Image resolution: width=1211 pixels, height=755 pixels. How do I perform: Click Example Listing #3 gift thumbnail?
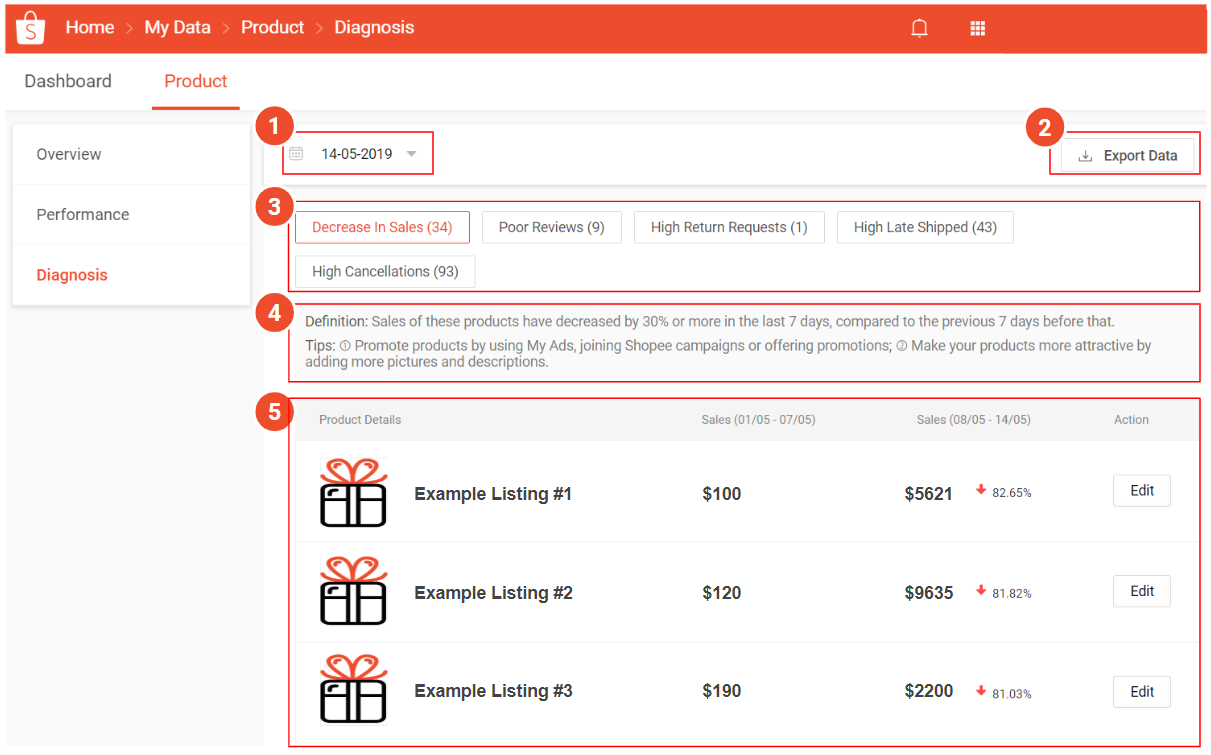[353, 690]
